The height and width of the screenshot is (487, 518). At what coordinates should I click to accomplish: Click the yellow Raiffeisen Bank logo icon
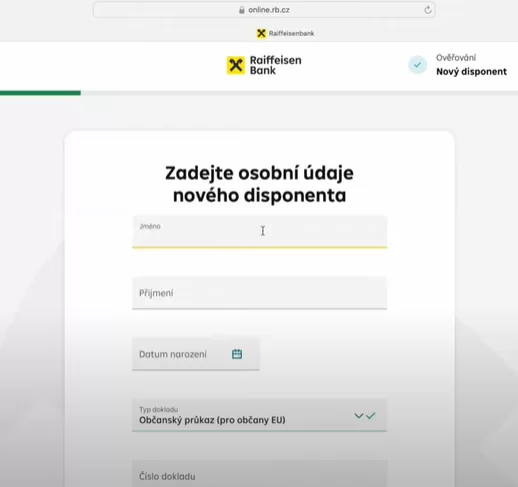236,65
